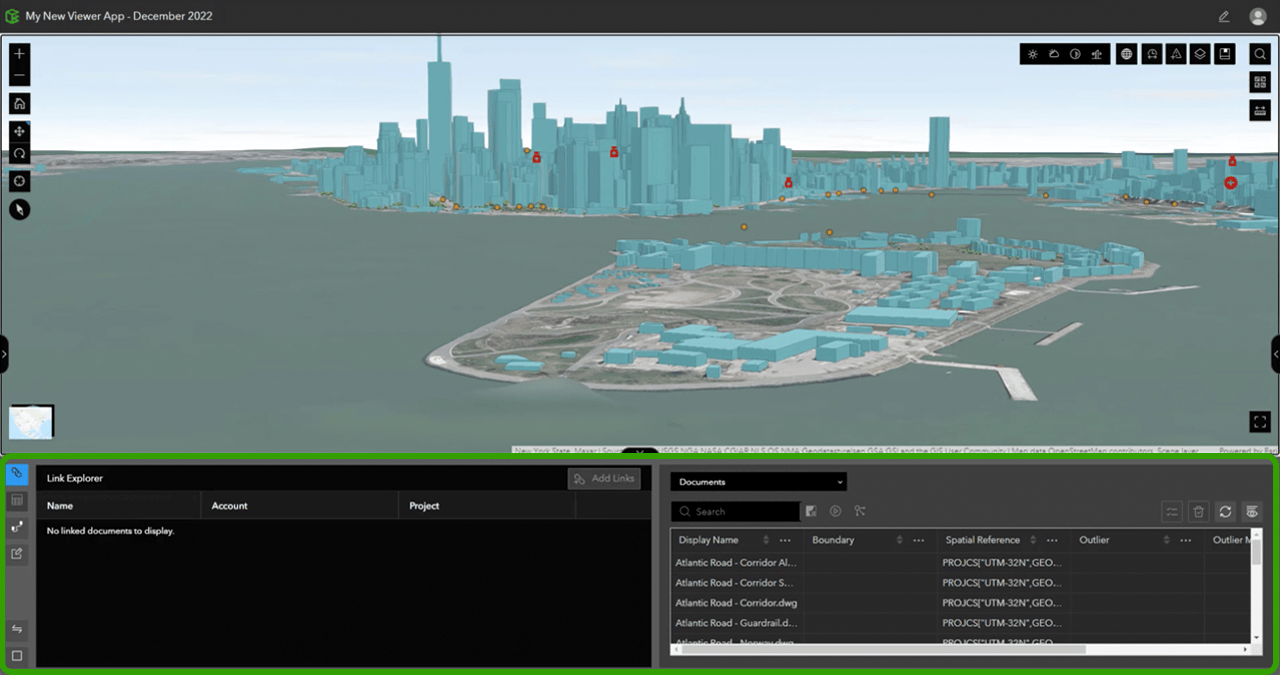1280x675 pixels.
Task: Open the Layers icon in the top toolbar
Action: click(x=1199, y=53)
